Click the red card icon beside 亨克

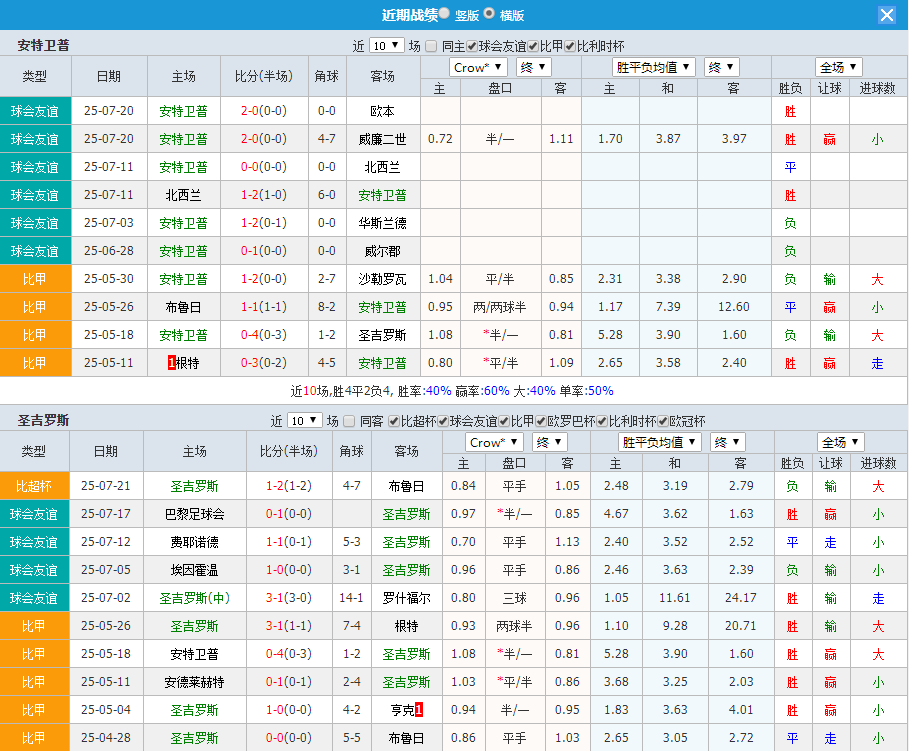click(420, 709)
